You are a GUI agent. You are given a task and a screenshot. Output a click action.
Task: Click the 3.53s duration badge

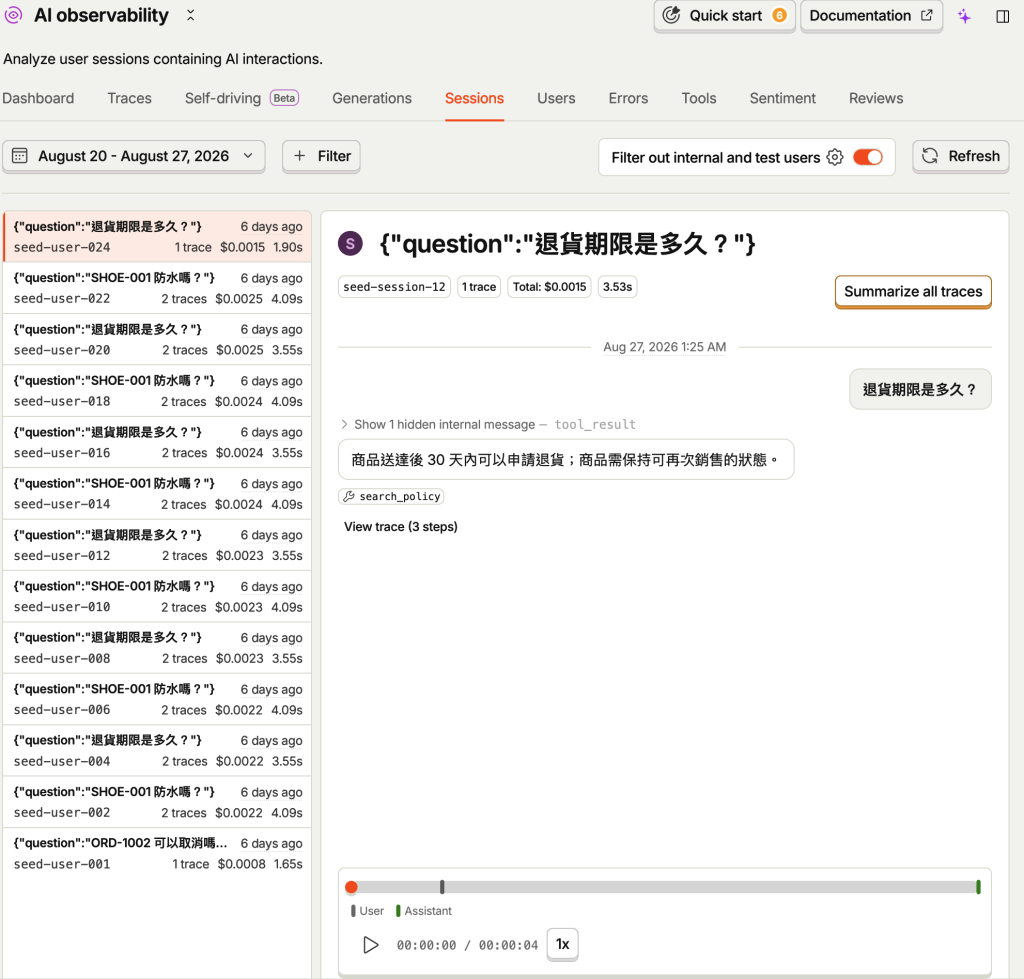click(617, 287)
